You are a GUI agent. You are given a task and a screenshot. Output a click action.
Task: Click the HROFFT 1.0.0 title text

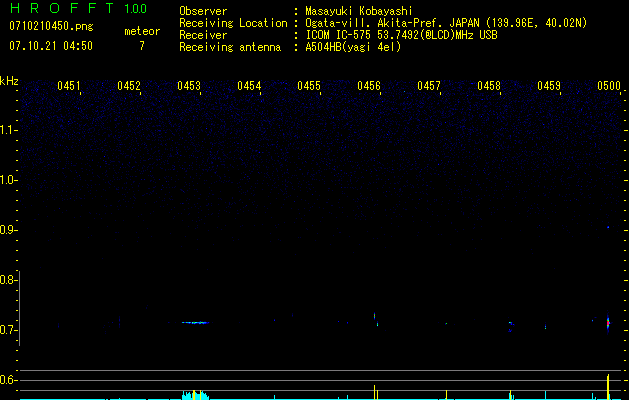click(79, 8)
